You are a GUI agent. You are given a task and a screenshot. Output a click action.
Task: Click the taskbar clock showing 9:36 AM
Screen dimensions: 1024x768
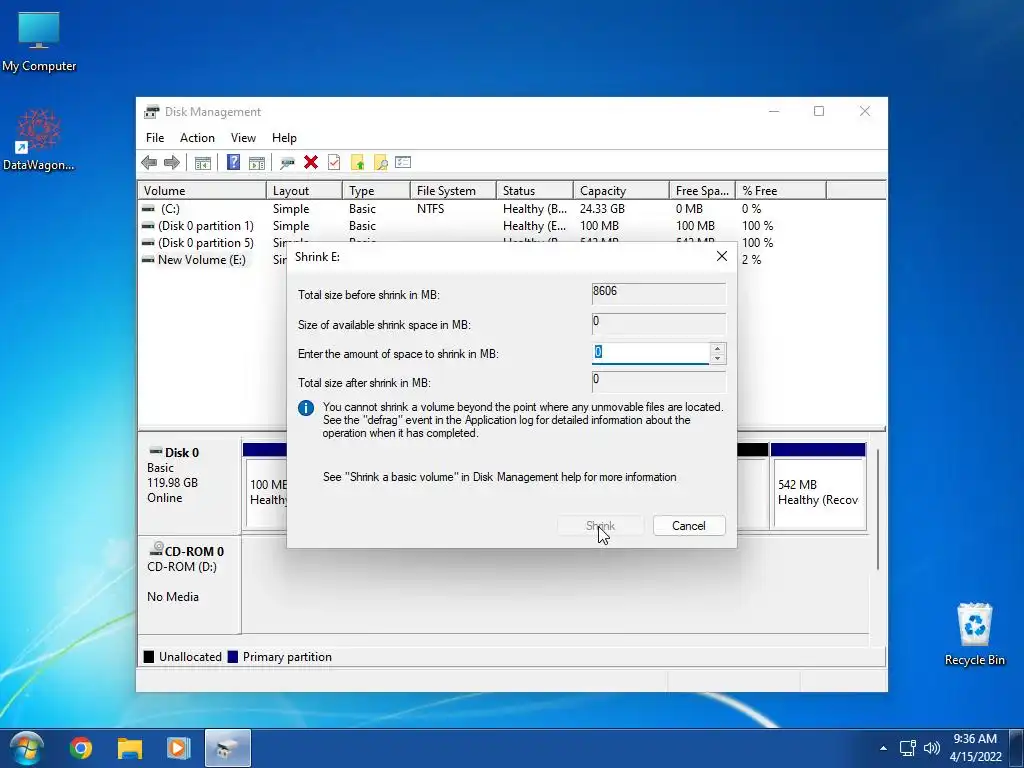975,748
